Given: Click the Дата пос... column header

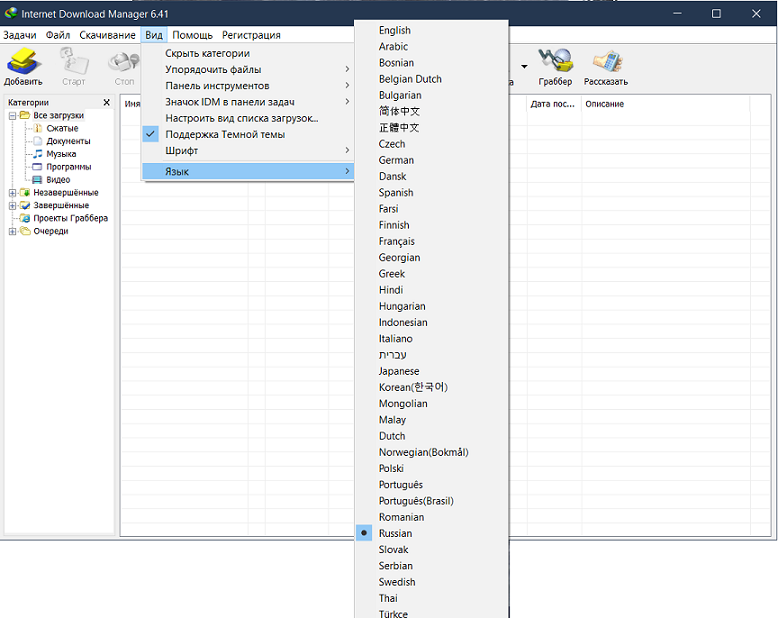Looking at the screenshot, I should (x=553, y=104).
